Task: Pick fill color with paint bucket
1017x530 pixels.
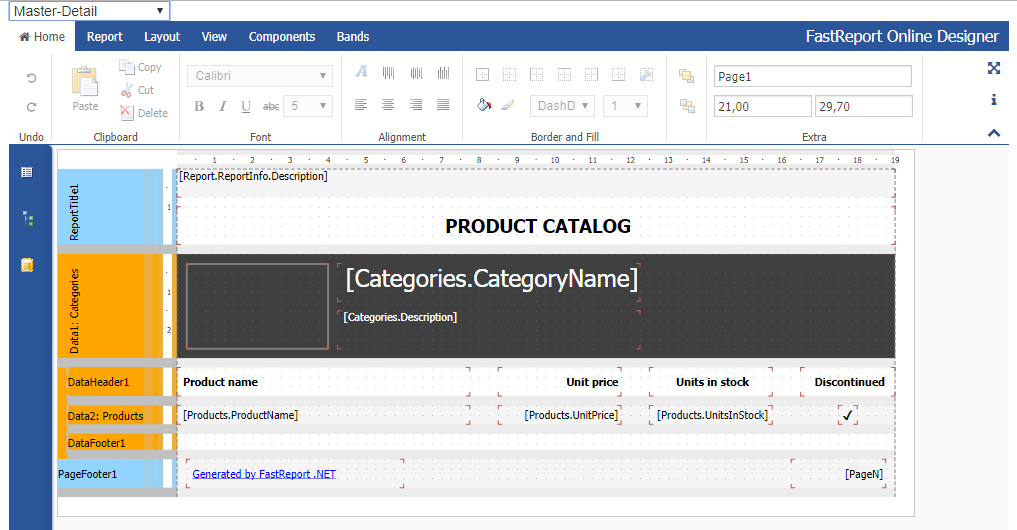Action: click(484, 104)
